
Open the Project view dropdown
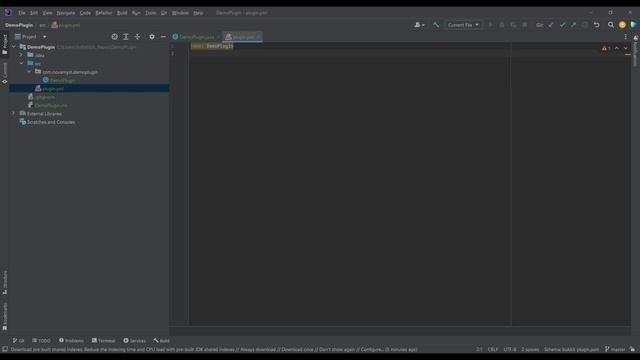click(31, 37)
